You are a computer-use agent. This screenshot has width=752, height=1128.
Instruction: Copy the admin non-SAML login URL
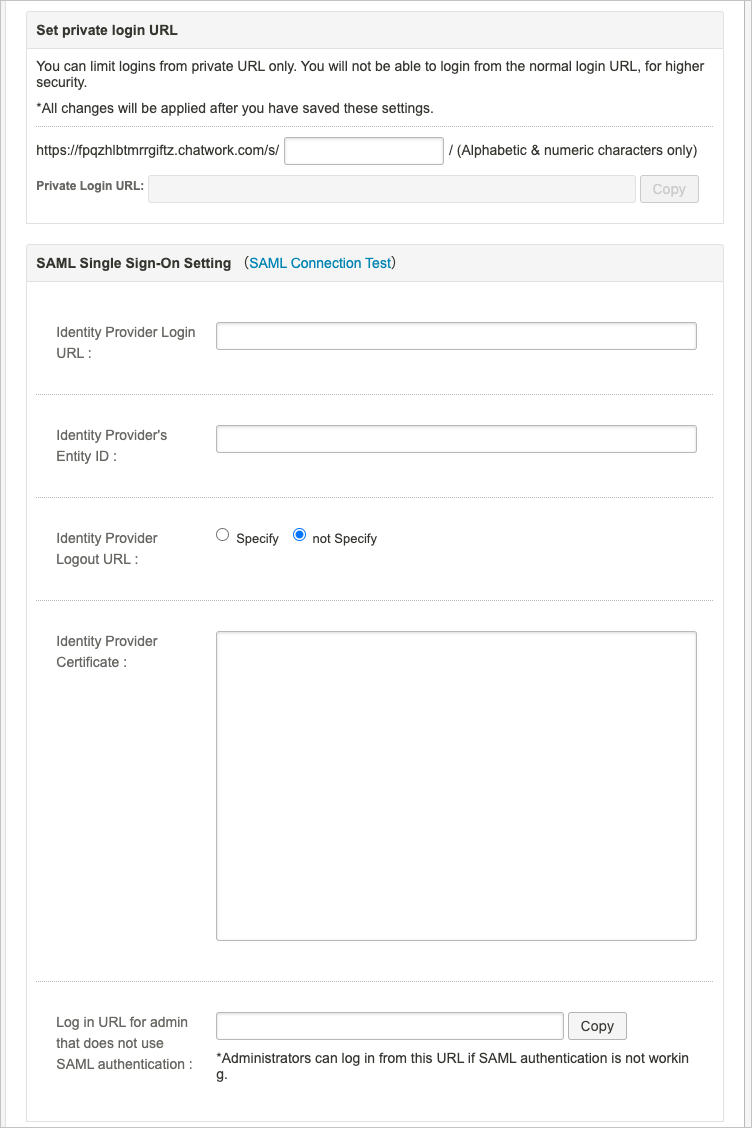pos(597,1025)
